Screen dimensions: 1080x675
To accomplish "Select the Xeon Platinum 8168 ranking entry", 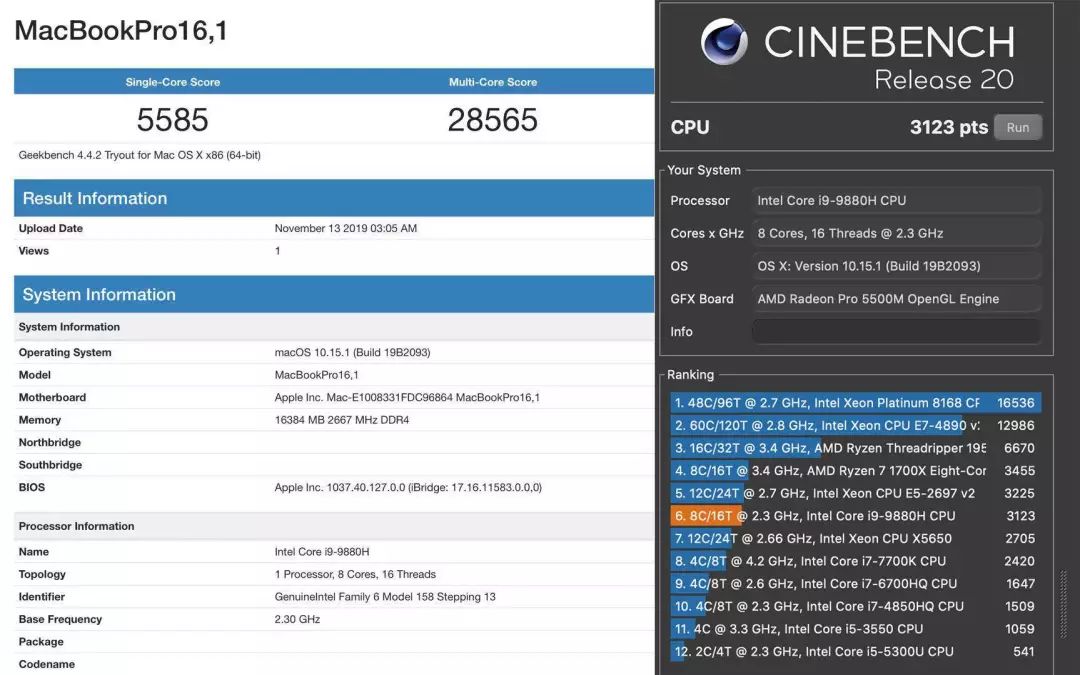I will point(854,403).
